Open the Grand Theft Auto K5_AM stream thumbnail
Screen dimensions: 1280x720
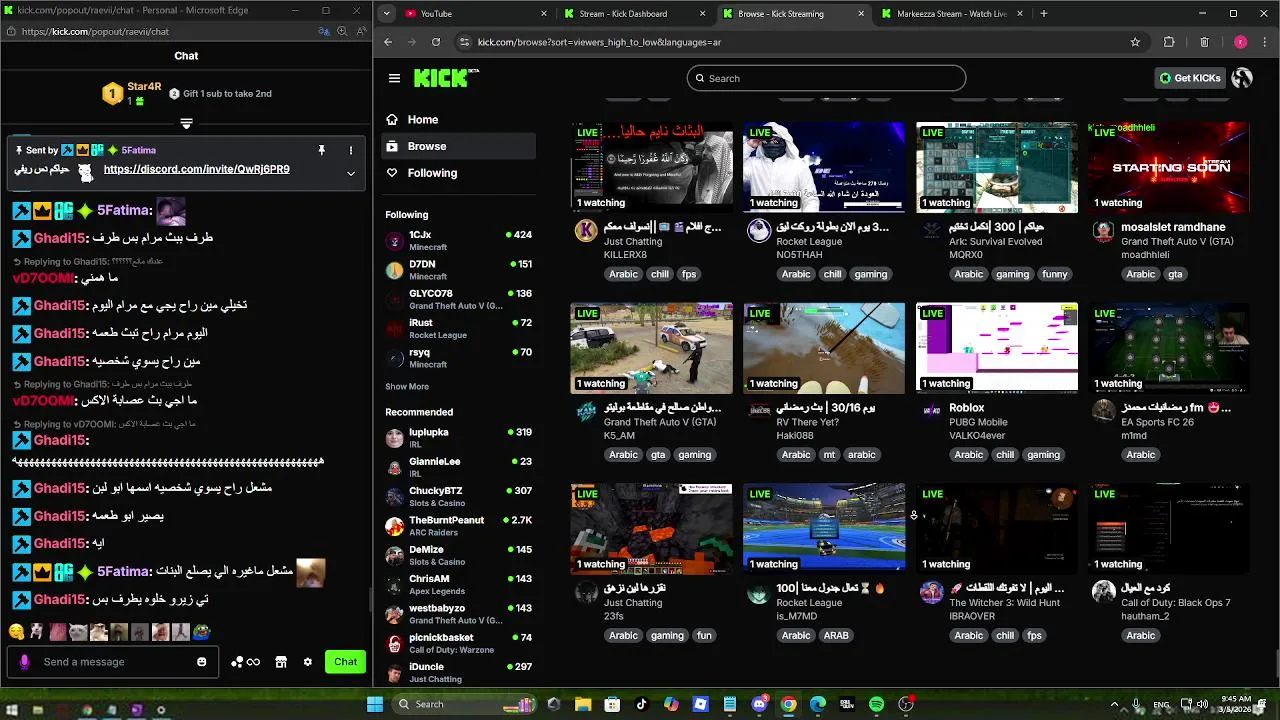point(651,348)
